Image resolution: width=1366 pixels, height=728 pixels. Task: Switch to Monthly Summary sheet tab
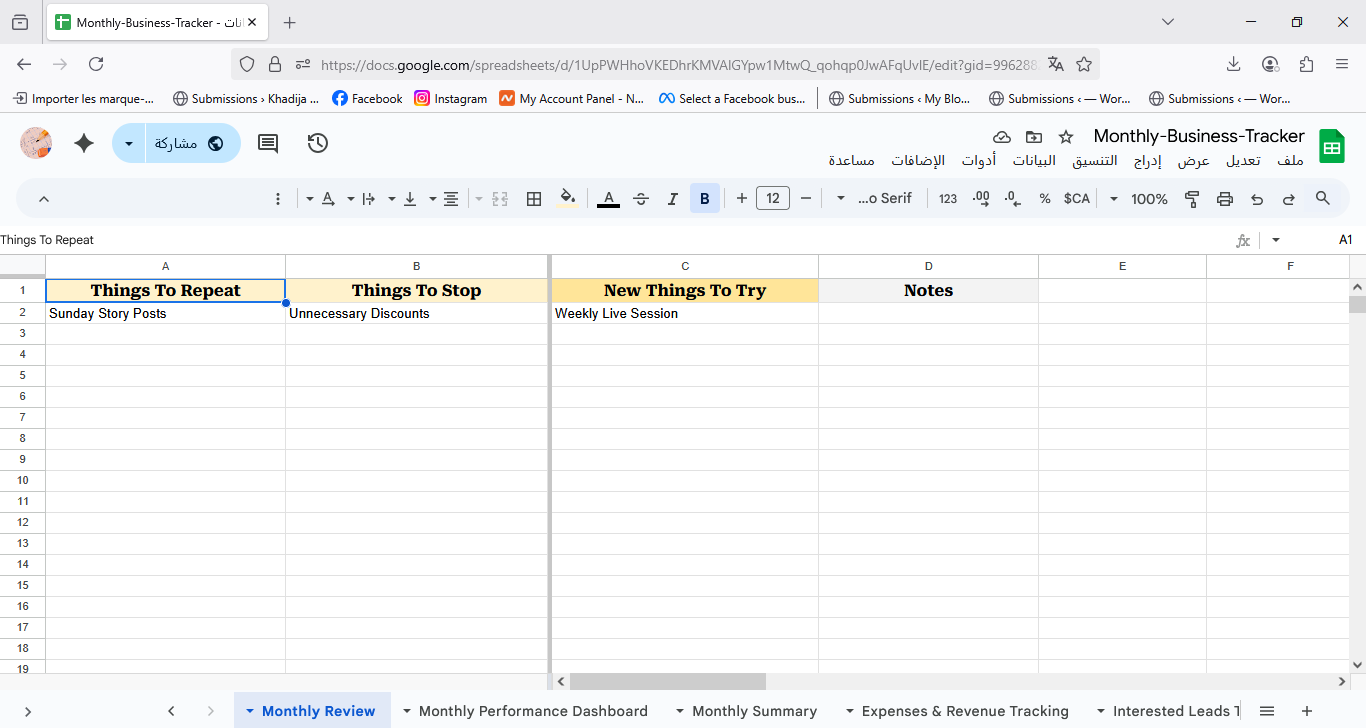pyautogui.click(x=754, y=711)
